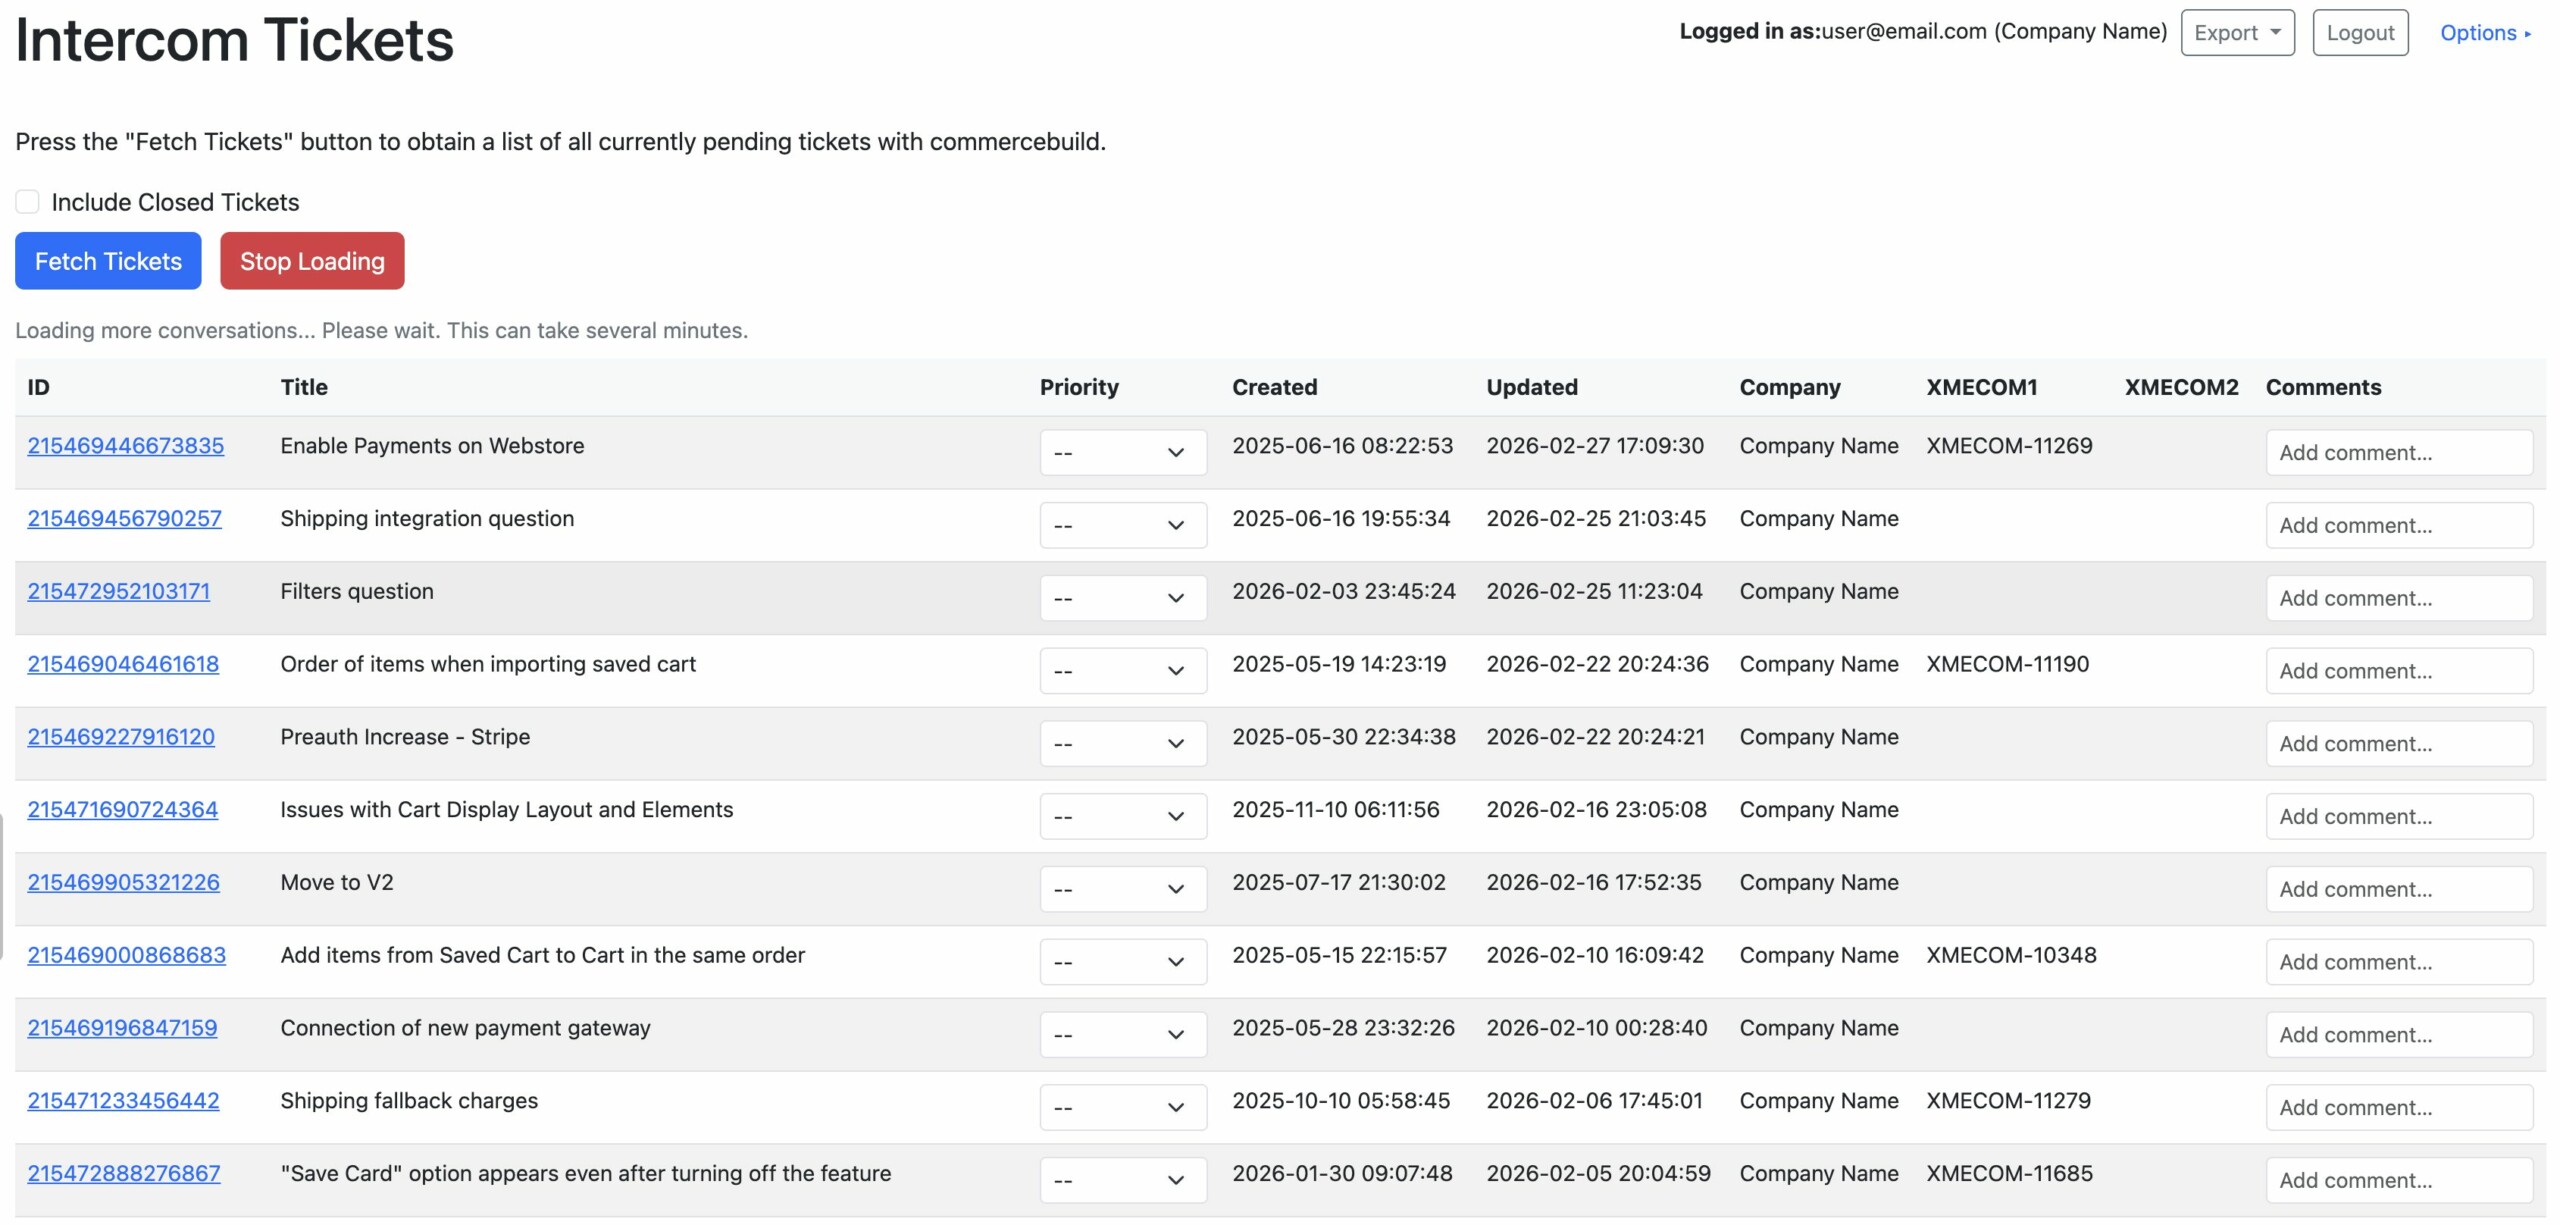
Task: Expand the Options disclosure link
Action: coord(2484,33)
